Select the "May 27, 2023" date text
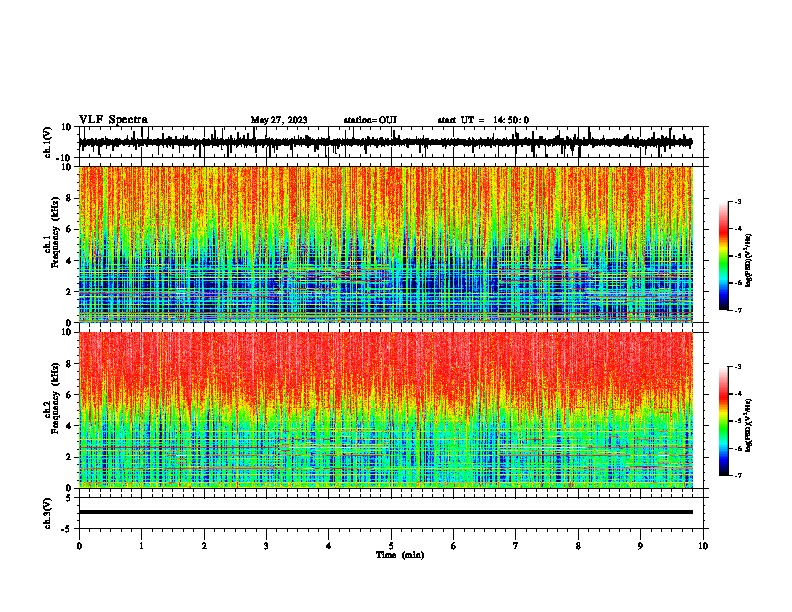The width and height of the screenshot is (792, 612). click(279, 120)
